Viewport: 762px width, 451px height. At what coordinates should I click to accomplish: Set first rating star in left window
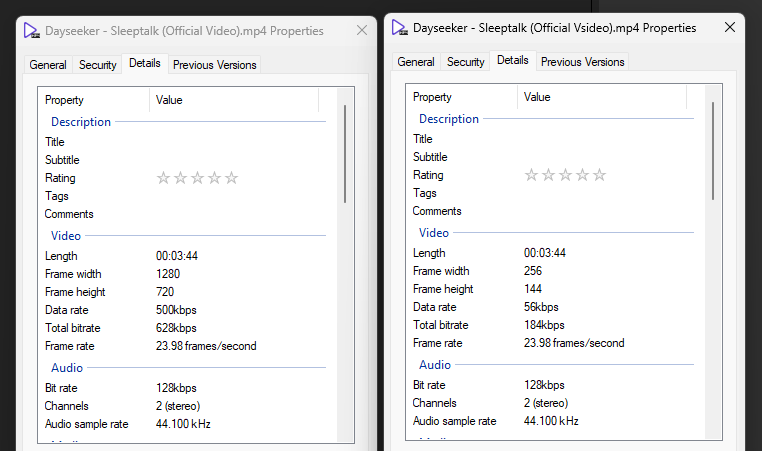[163, 178]
